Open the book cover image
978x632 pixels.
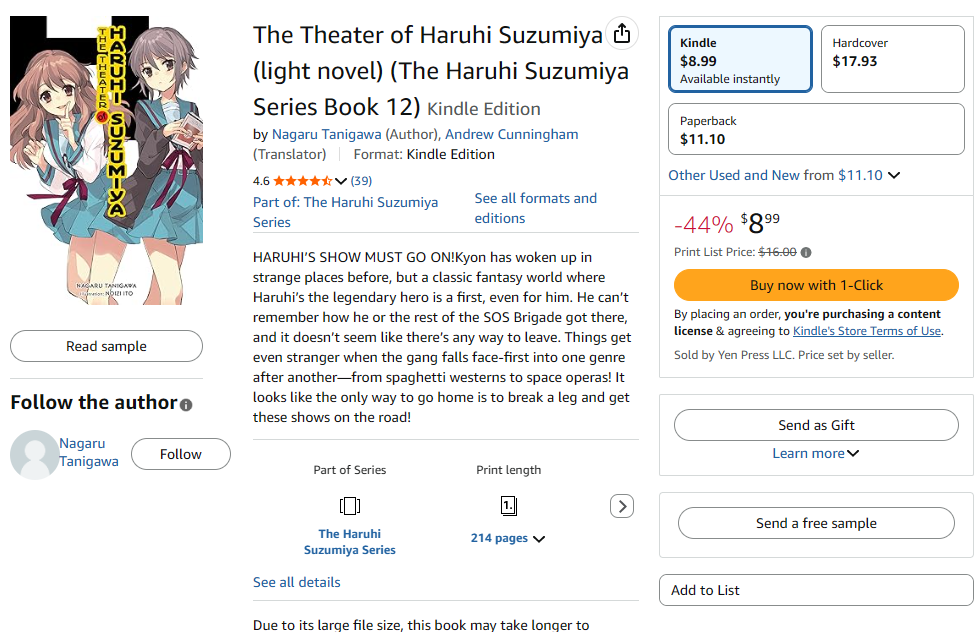pos(106,159)
